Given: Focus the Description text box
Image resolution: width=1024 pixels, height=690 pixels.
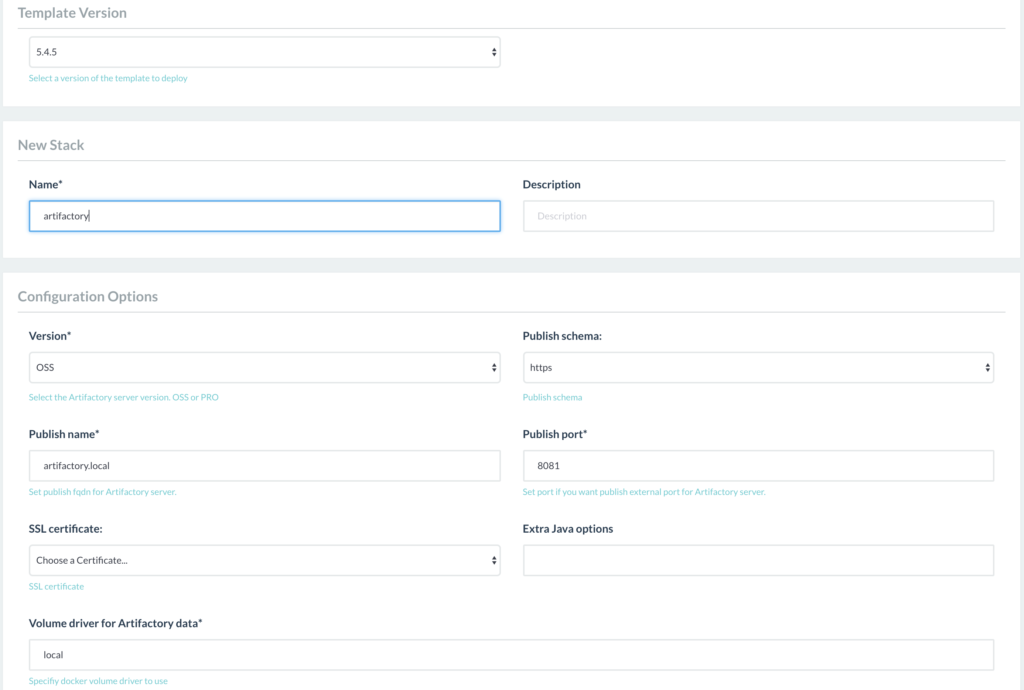Looking at the screenshot, I should 758,216.
